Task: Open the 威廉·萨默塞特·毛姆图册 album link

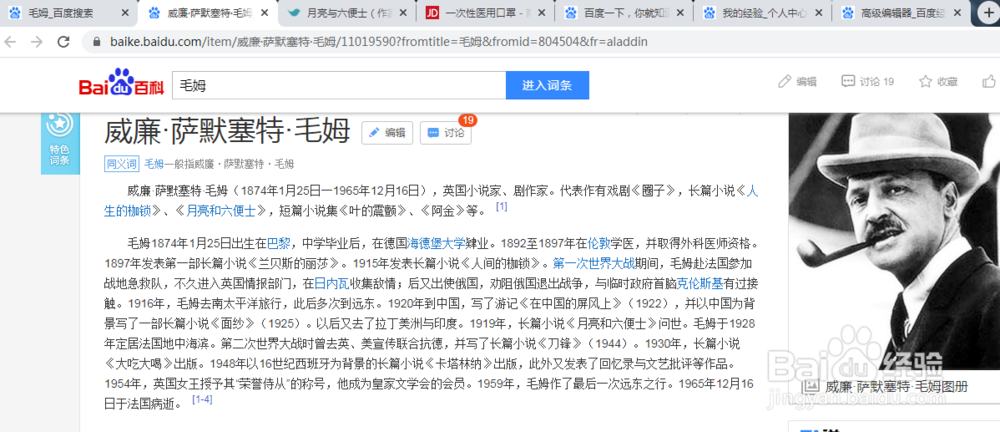Action: [897, 387]
